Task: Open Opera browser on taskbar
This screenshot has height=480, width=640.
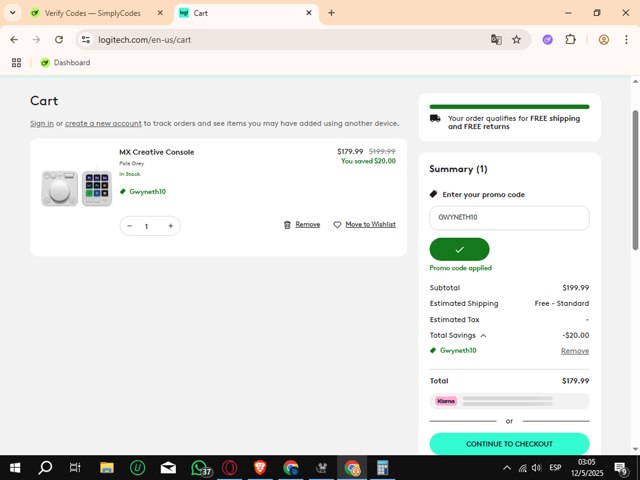Action: click(229, 468)
